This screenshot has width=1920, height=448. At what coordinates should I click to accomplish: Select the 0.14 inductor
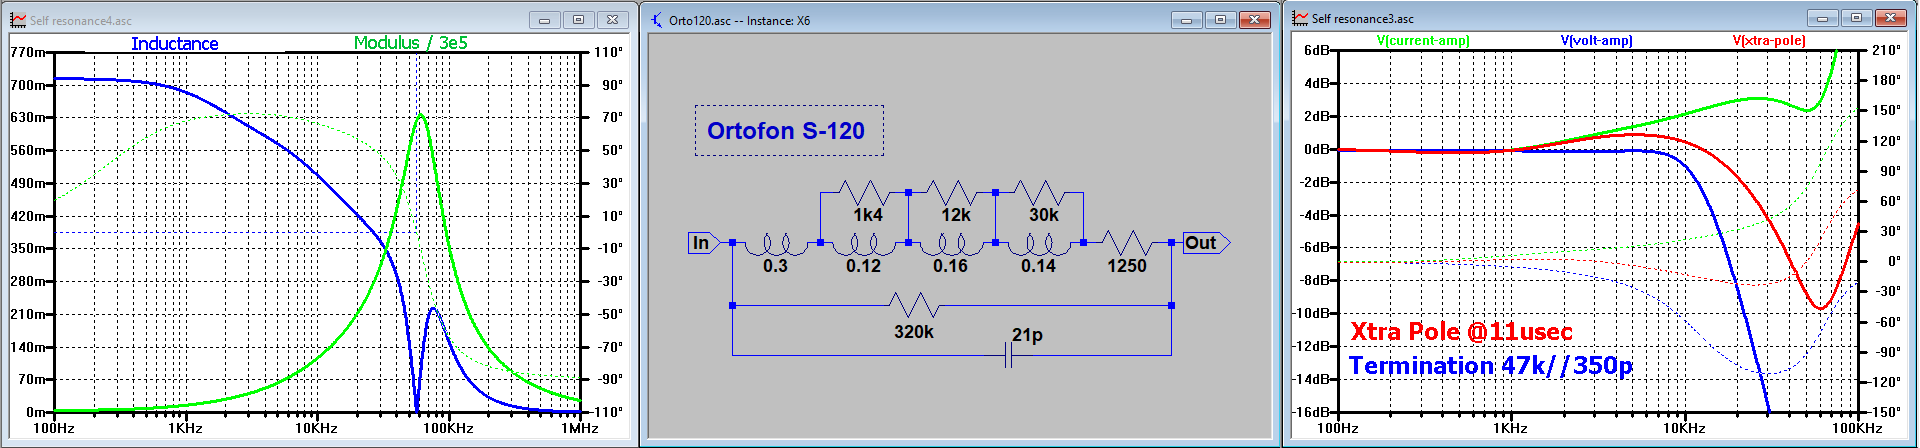pyautogui.click(x=1039, y=244)
